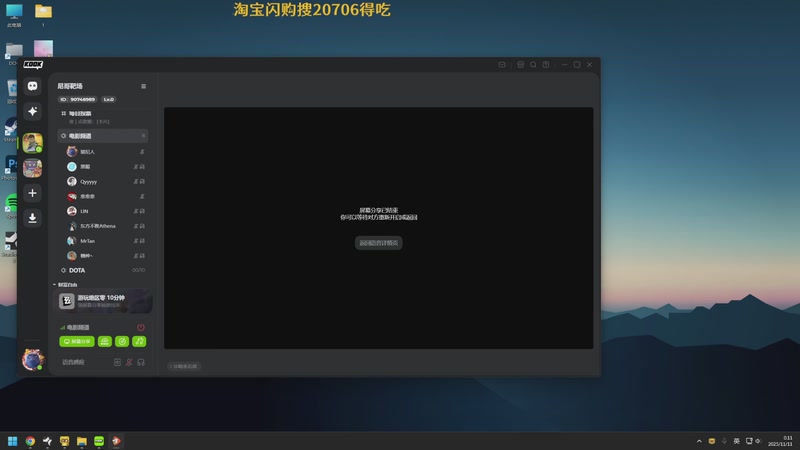Click the second green voice control button

coord(105,341)
